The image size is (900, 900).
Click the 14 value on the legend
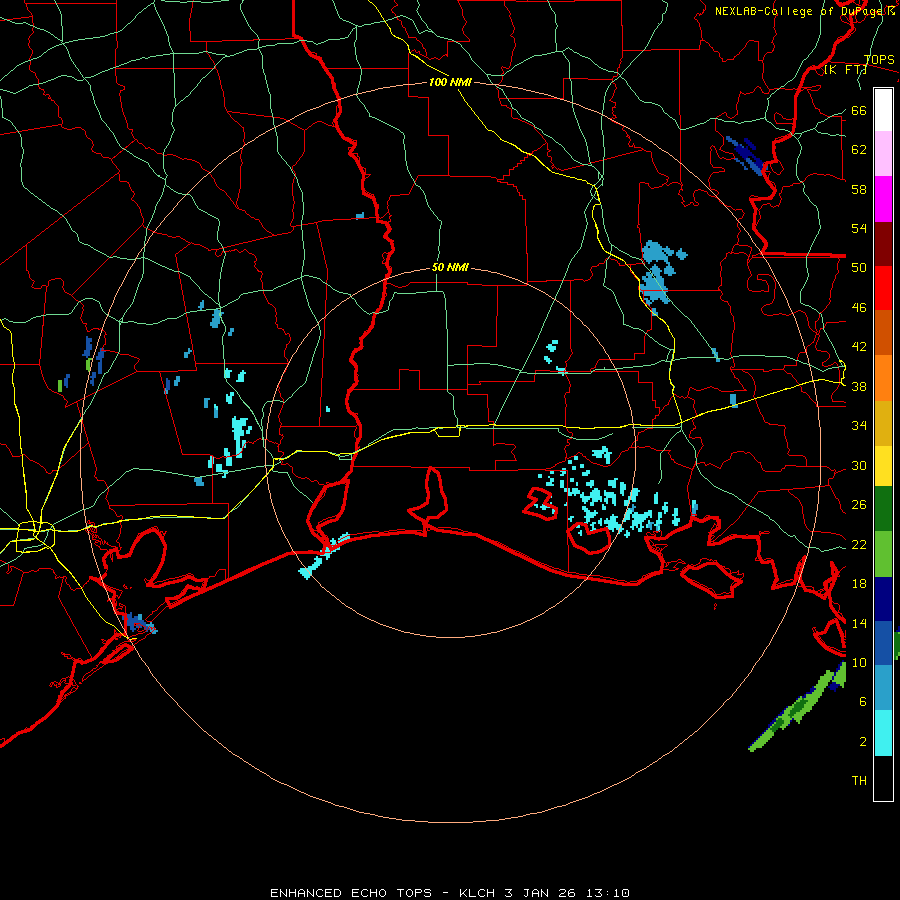(x=859, y=623)
